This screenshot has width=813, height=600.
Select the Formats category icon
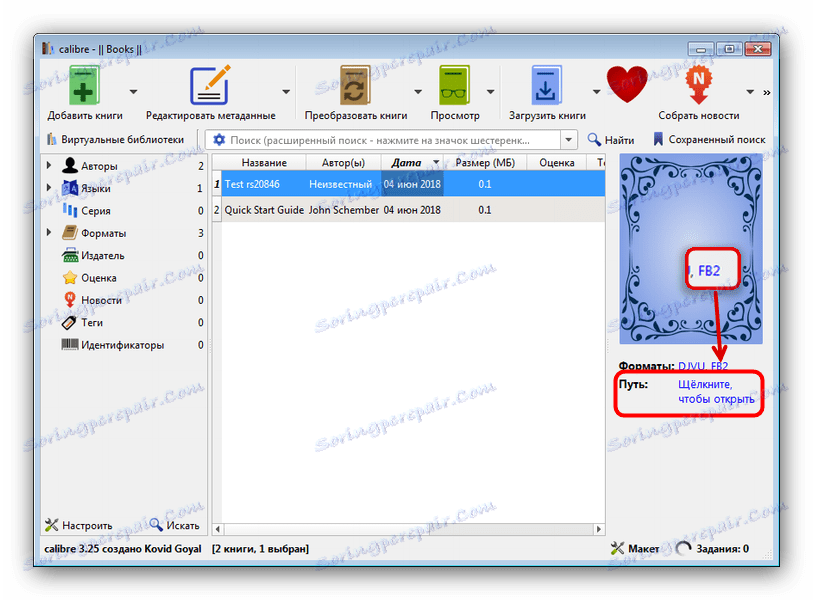click(69, 233)
